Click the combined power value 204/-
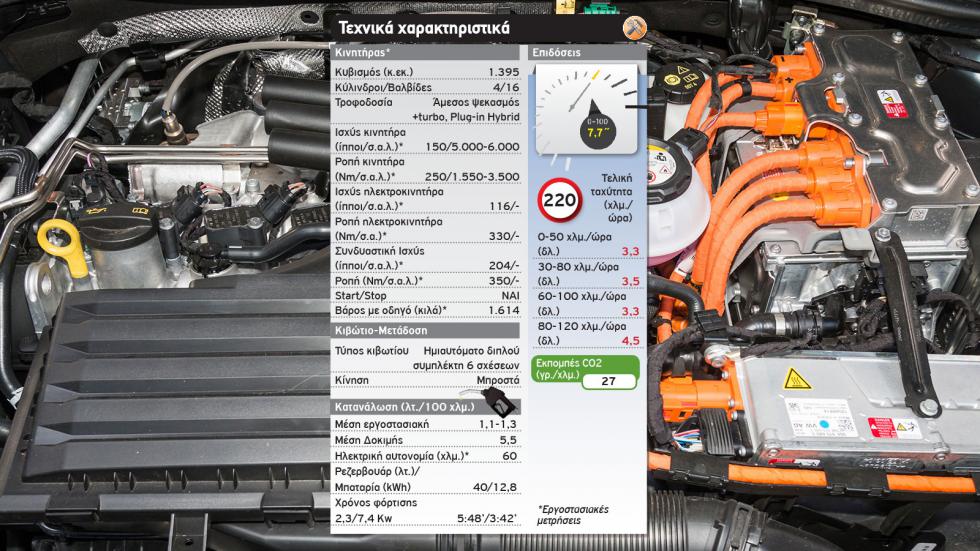 coord(504,266)
